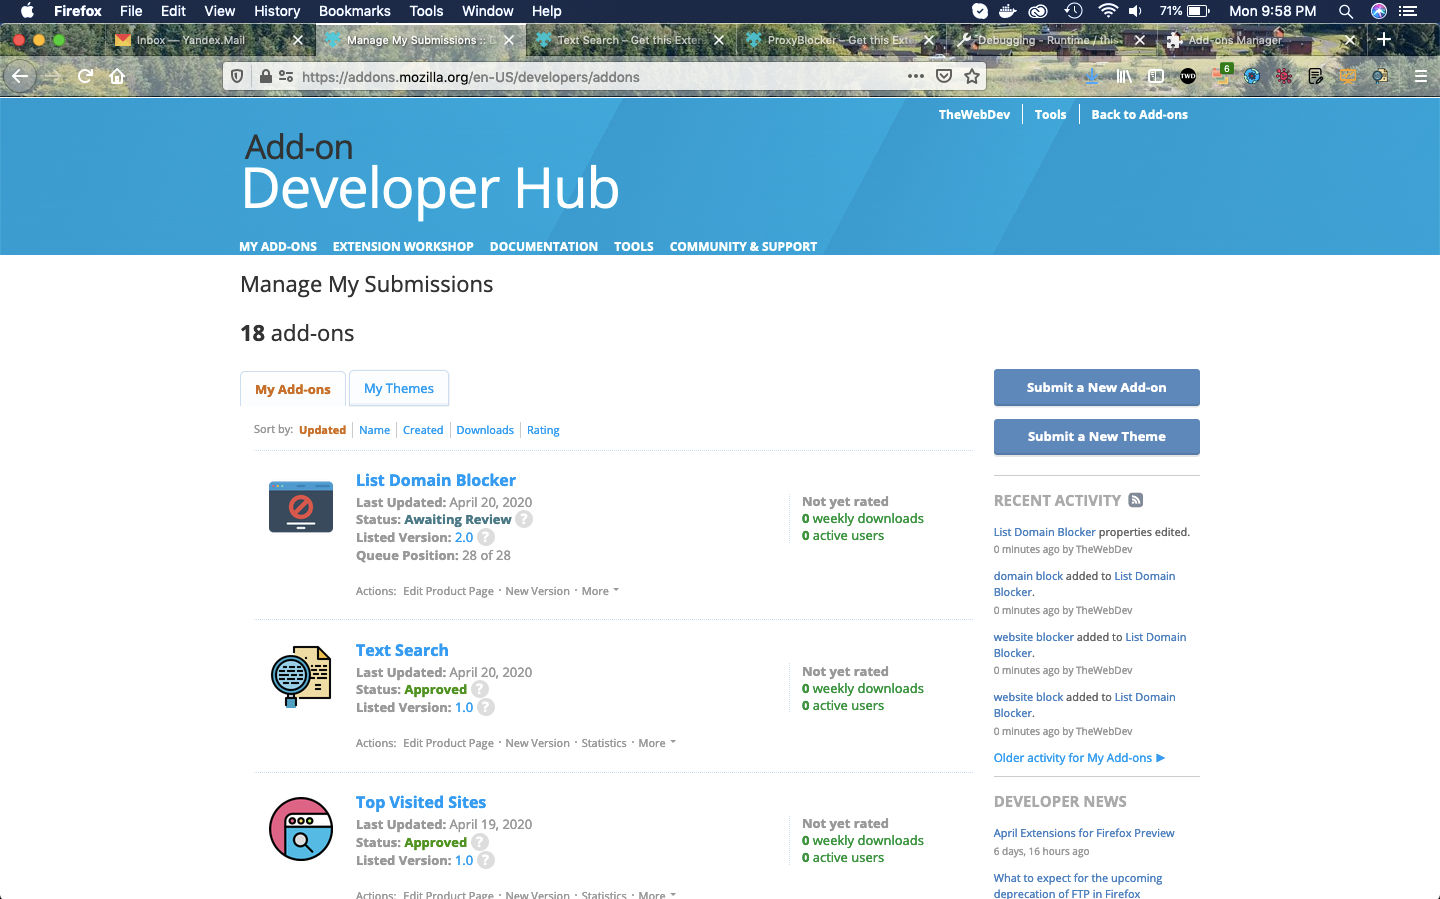Open TheWebDev account menu
This screenshot has height=899, width=1440.
coord(974,115)
